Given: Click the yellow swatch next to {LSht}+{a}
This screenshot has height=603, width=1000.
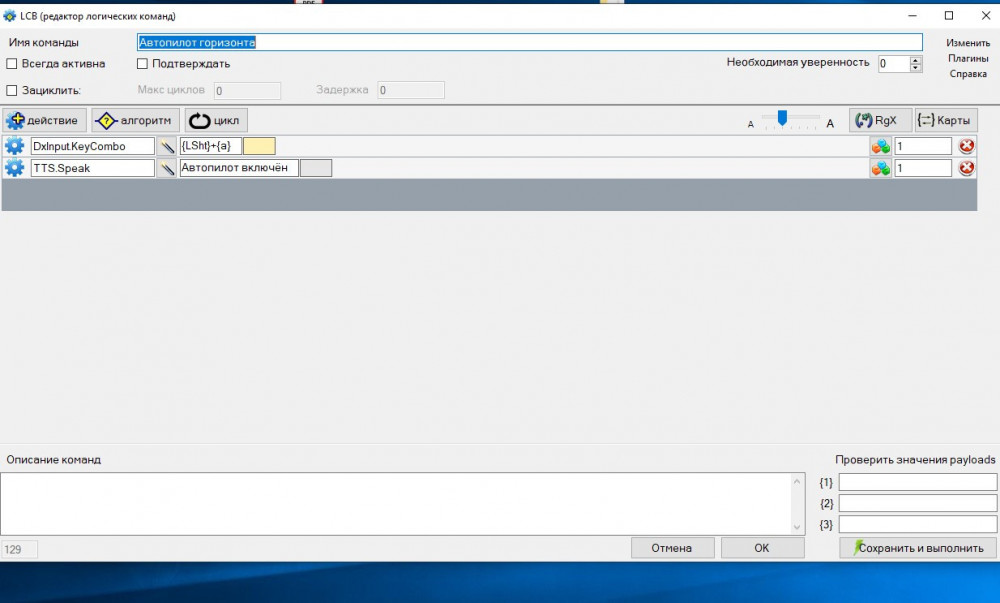Looking at the screenshot, I should click(x=259, y=146).
